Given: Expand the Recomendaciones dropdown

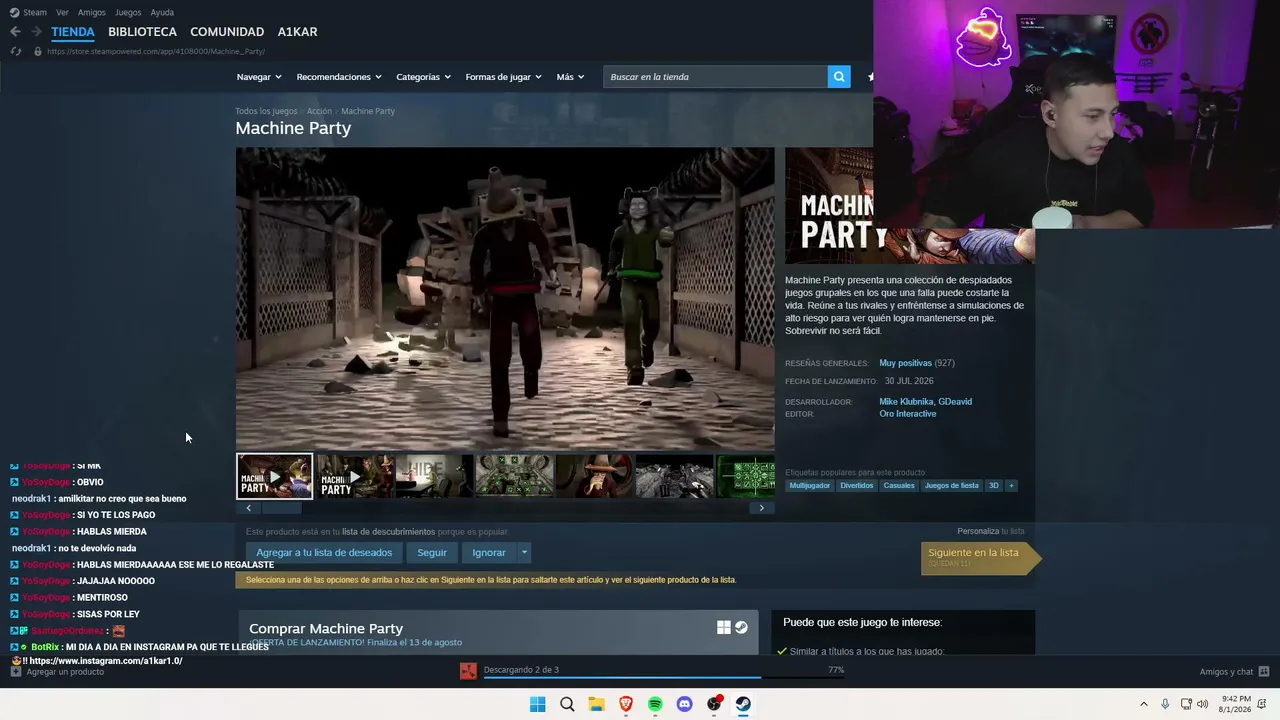Looking at the screenshot, I should point(339,77).
